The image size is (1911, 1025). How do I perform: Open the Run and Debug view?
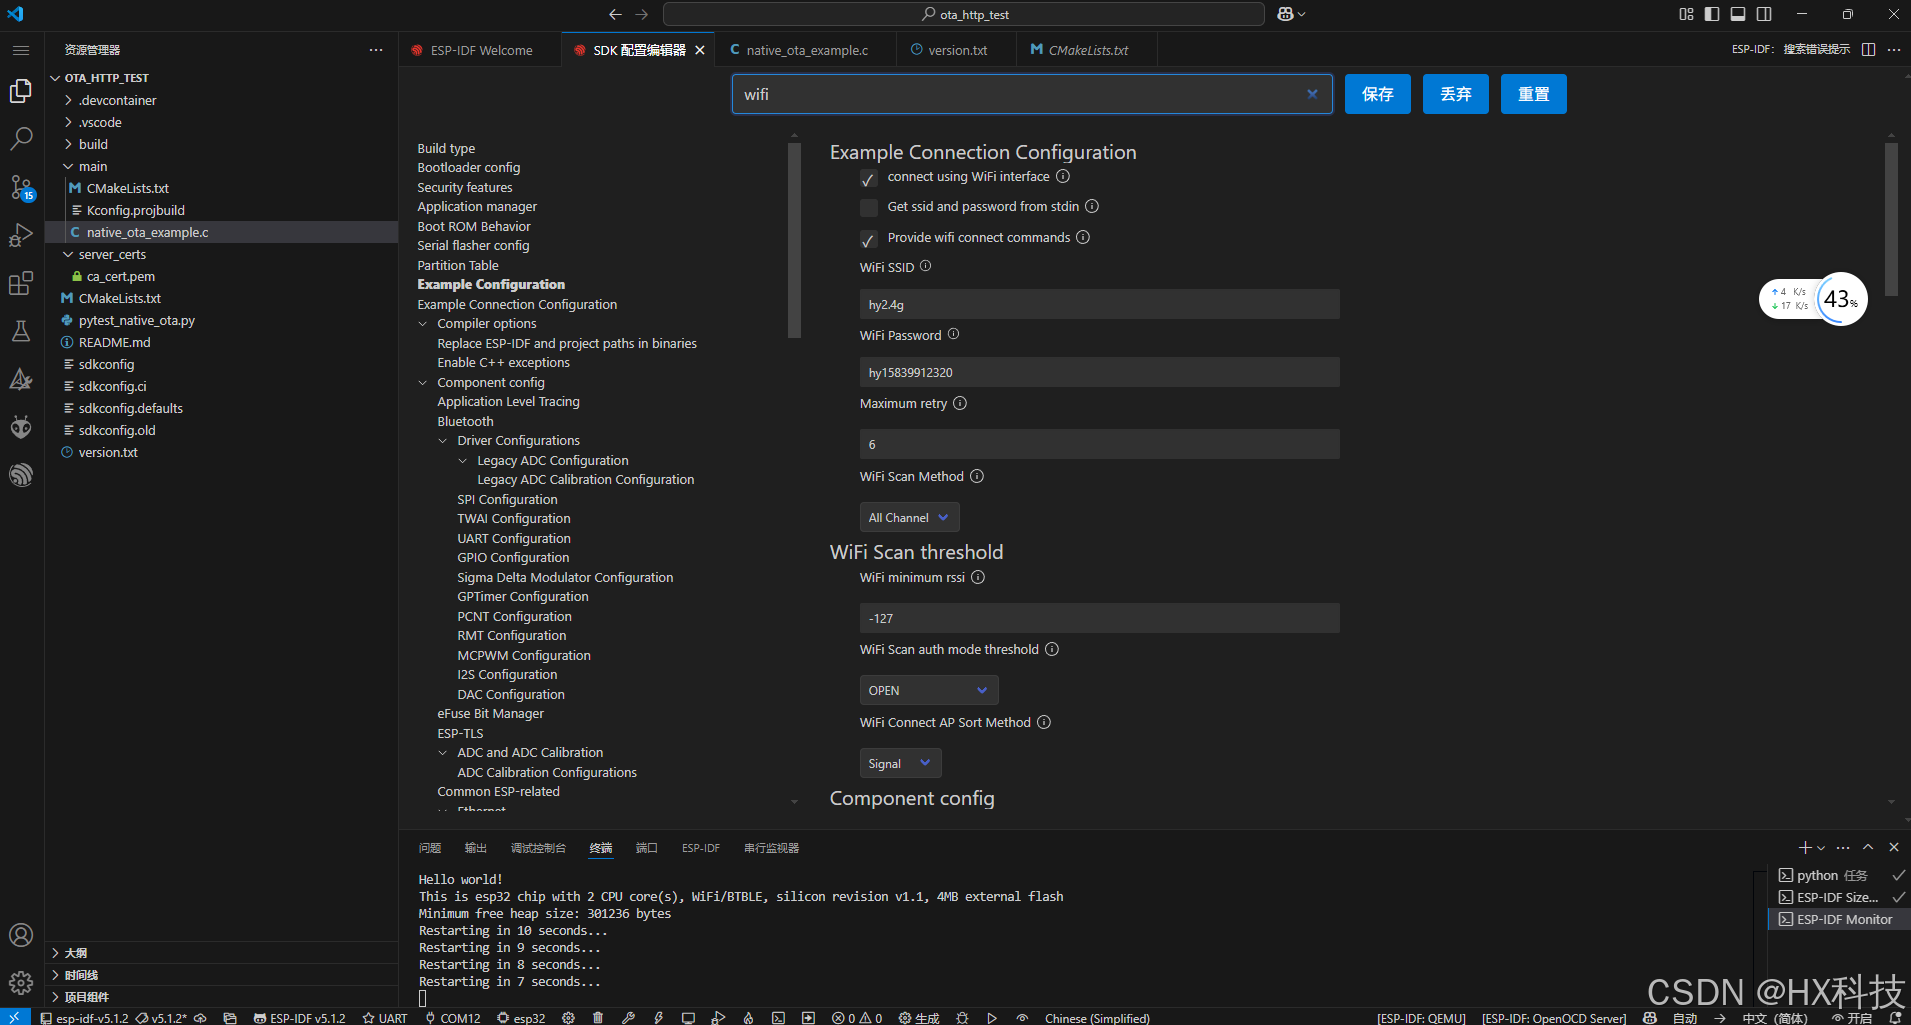[x=21, y=235]
